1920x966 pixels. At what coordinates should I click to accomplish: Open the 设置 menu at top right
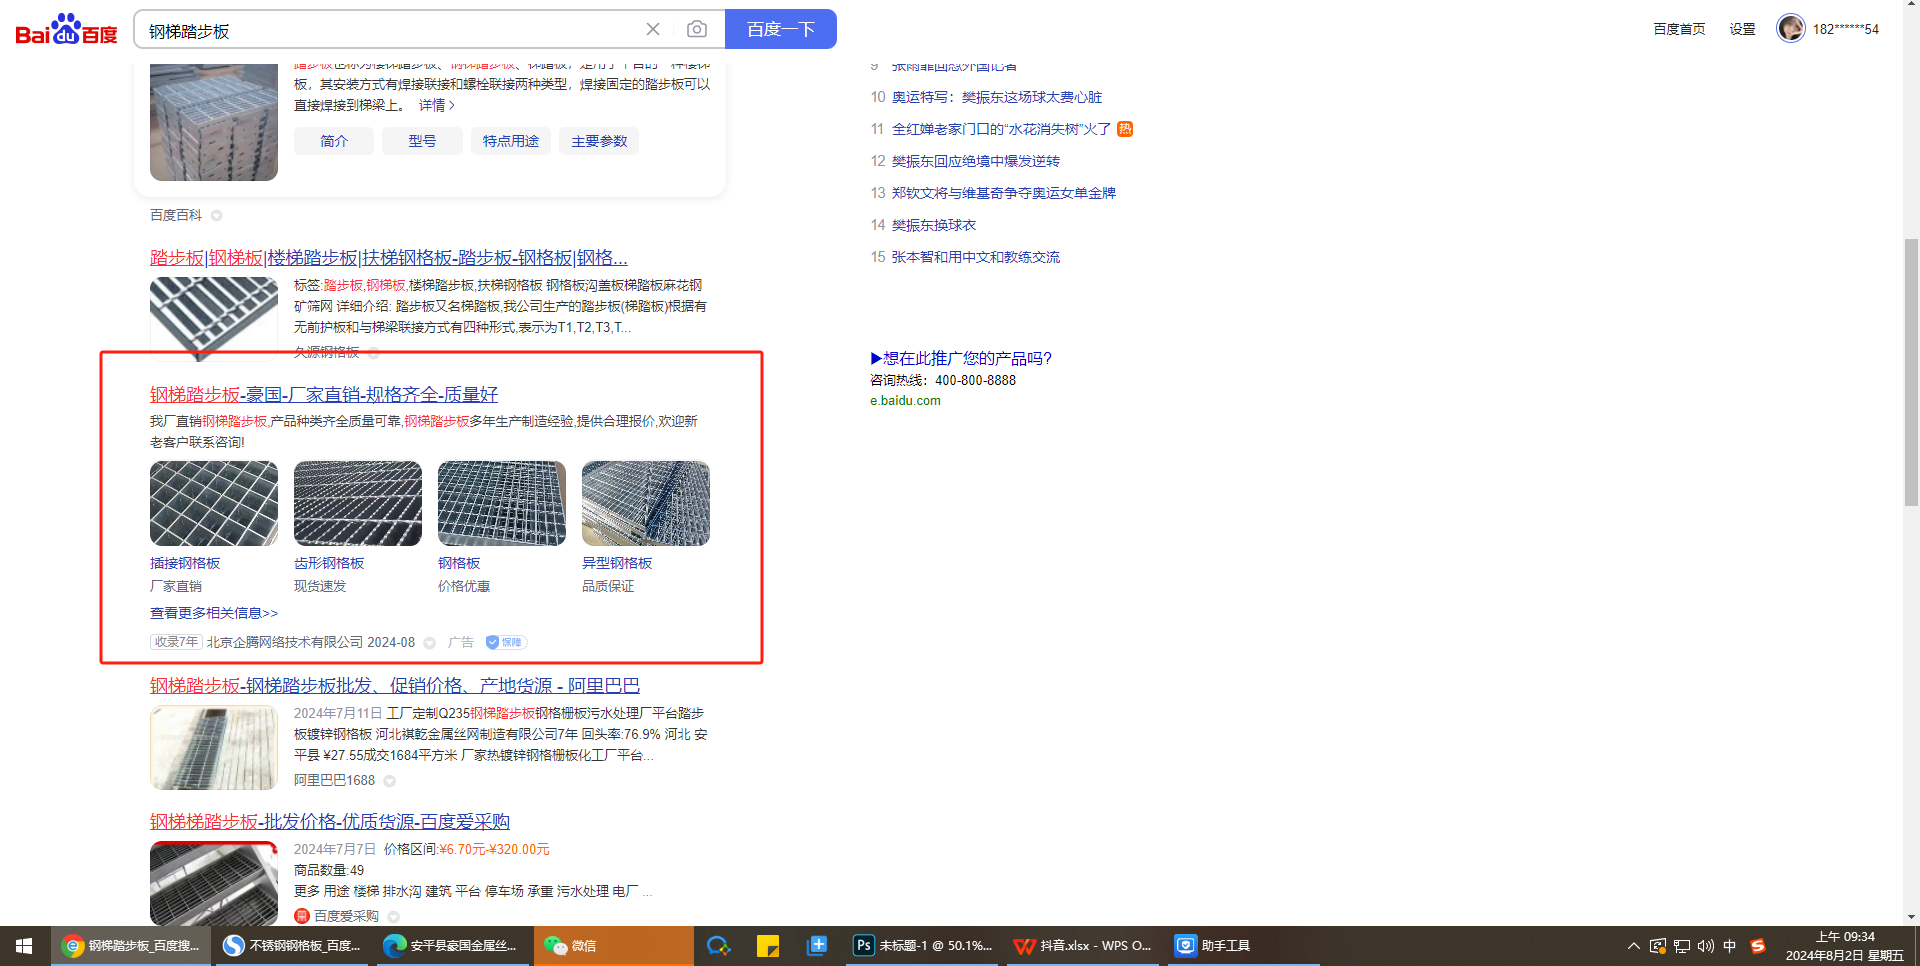click(1743, 29)
